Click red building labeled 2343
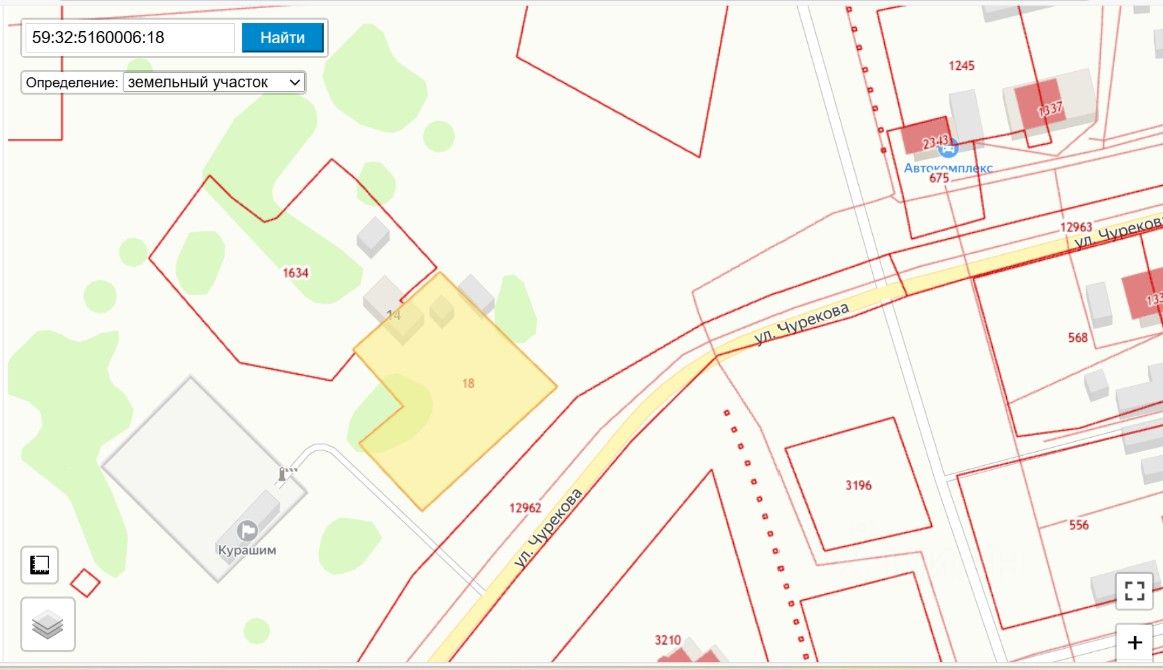The height and width of the screenshot is (670, 1163). 926,136
